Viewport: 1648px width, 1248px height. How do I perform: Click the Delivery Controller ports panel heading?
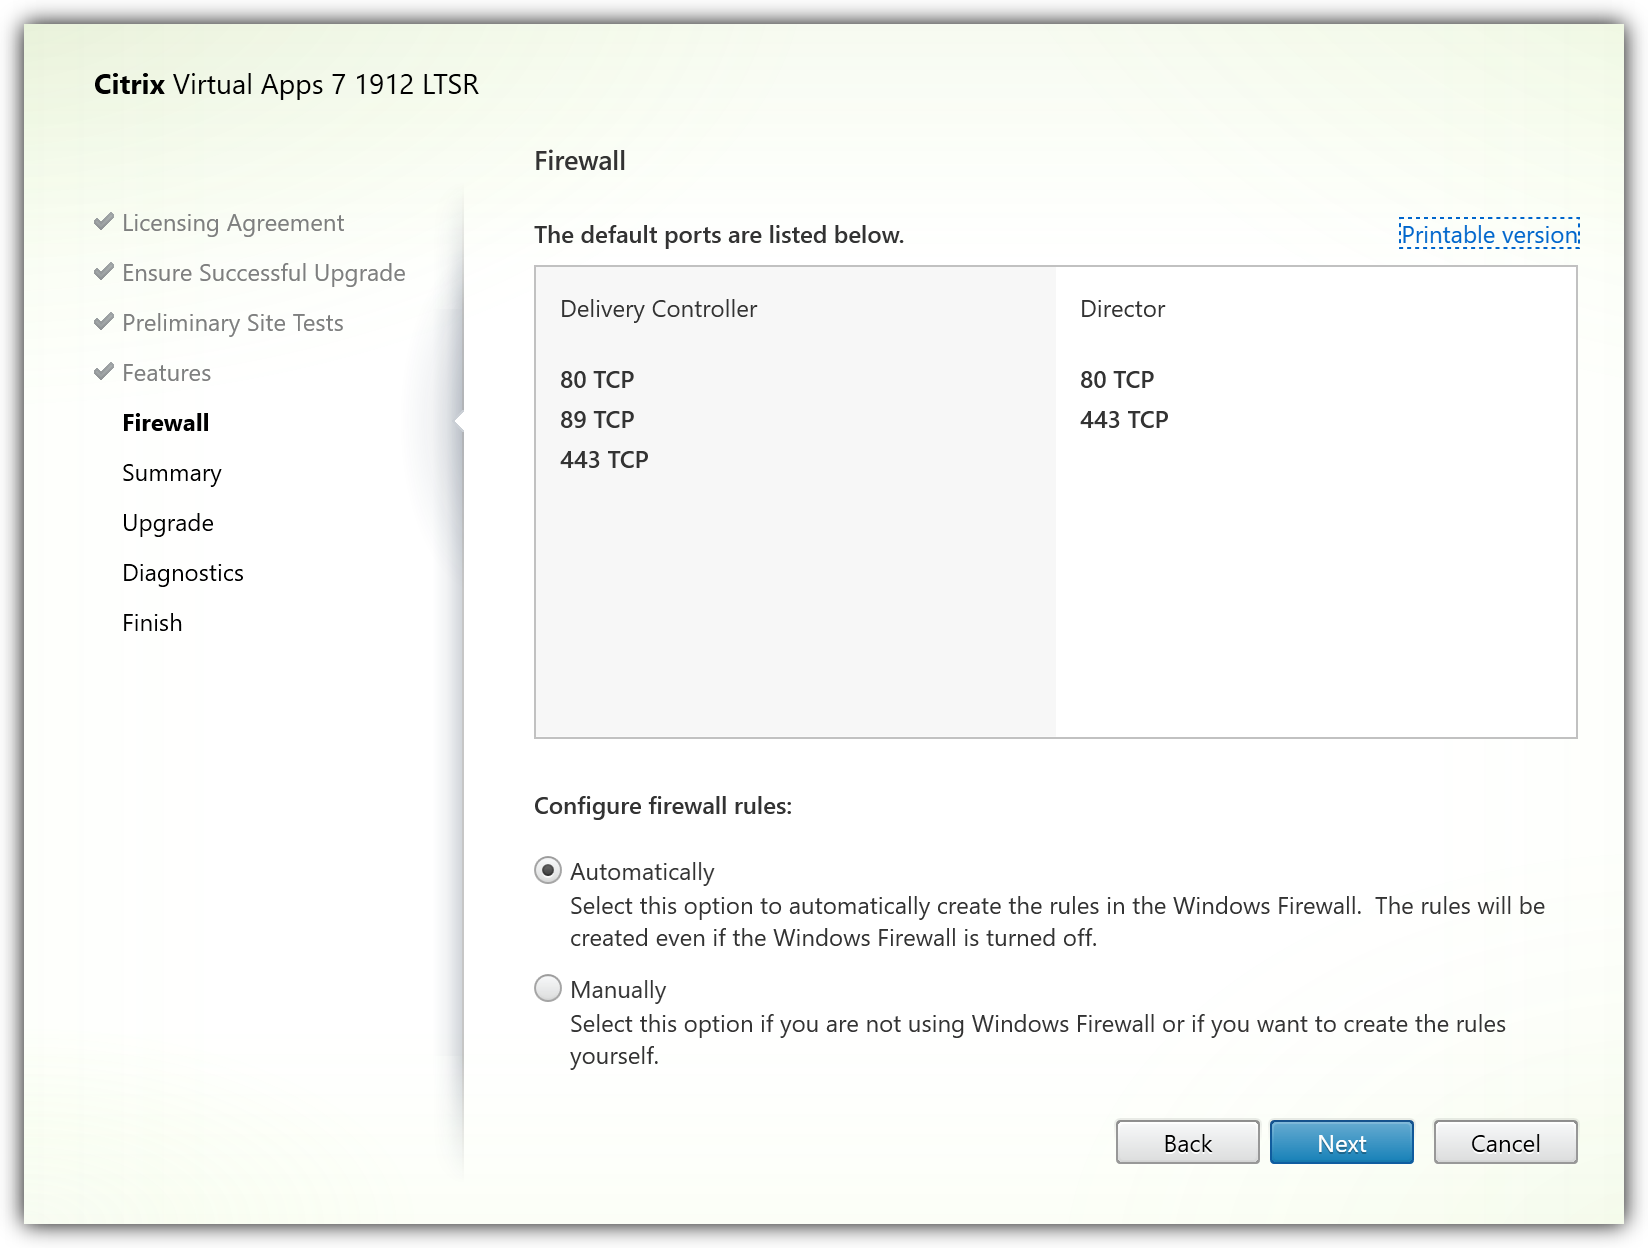[x=658, y=309]
